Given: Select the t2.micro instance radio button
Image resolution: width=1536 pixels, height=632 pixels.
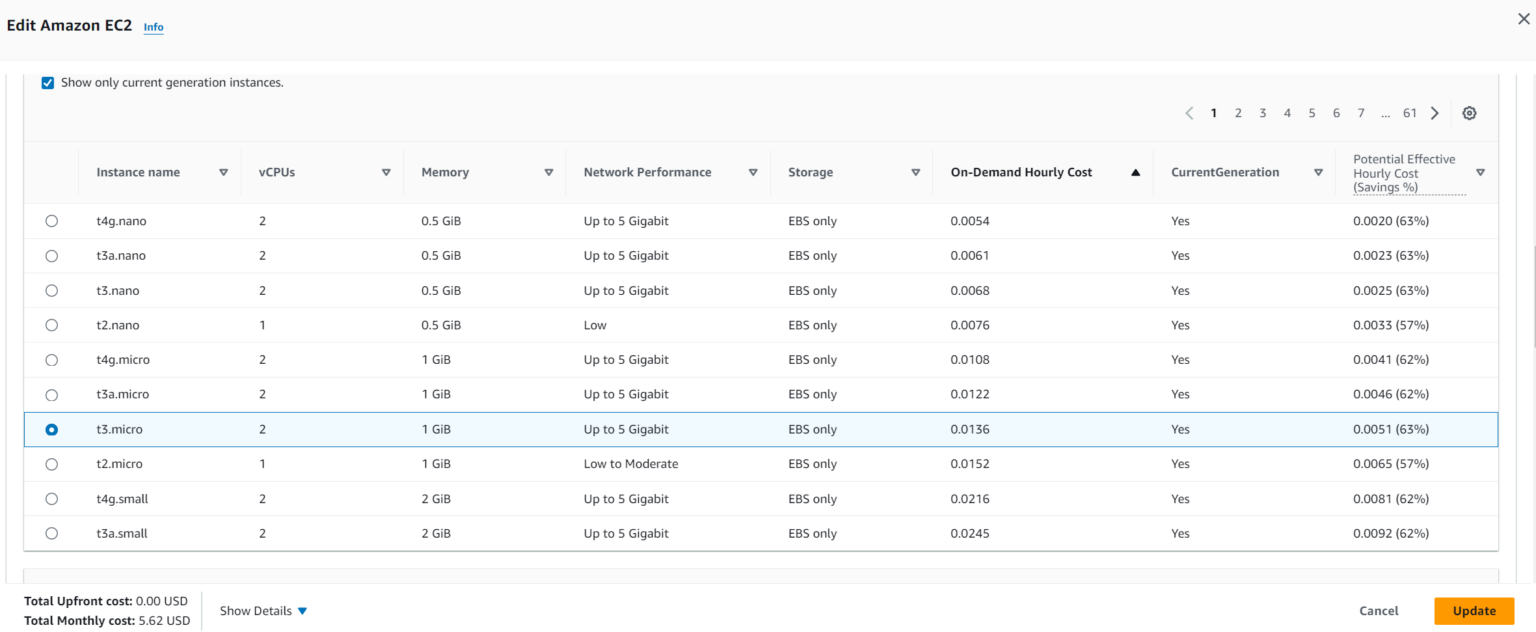Looking at the screenshot, I should click(x=52, y=464).
